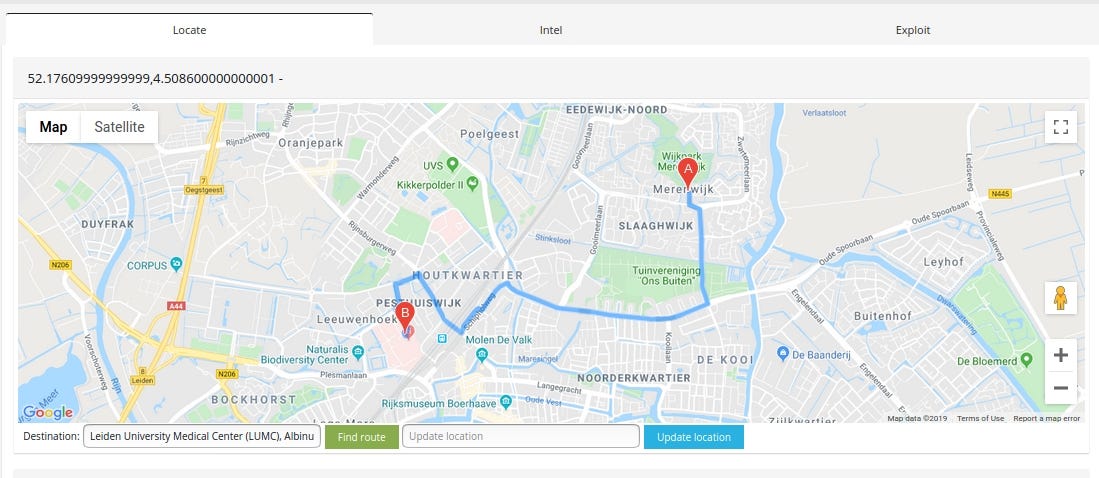Click the N445 road shield
The height and width of the screenshot is (478, 1099).
click(1000, 193)
